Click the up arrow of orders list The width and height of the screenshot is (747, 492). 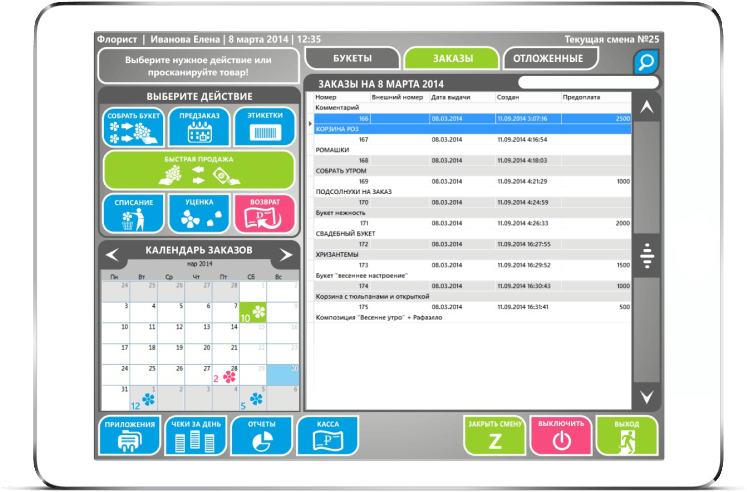click(646, 107)
